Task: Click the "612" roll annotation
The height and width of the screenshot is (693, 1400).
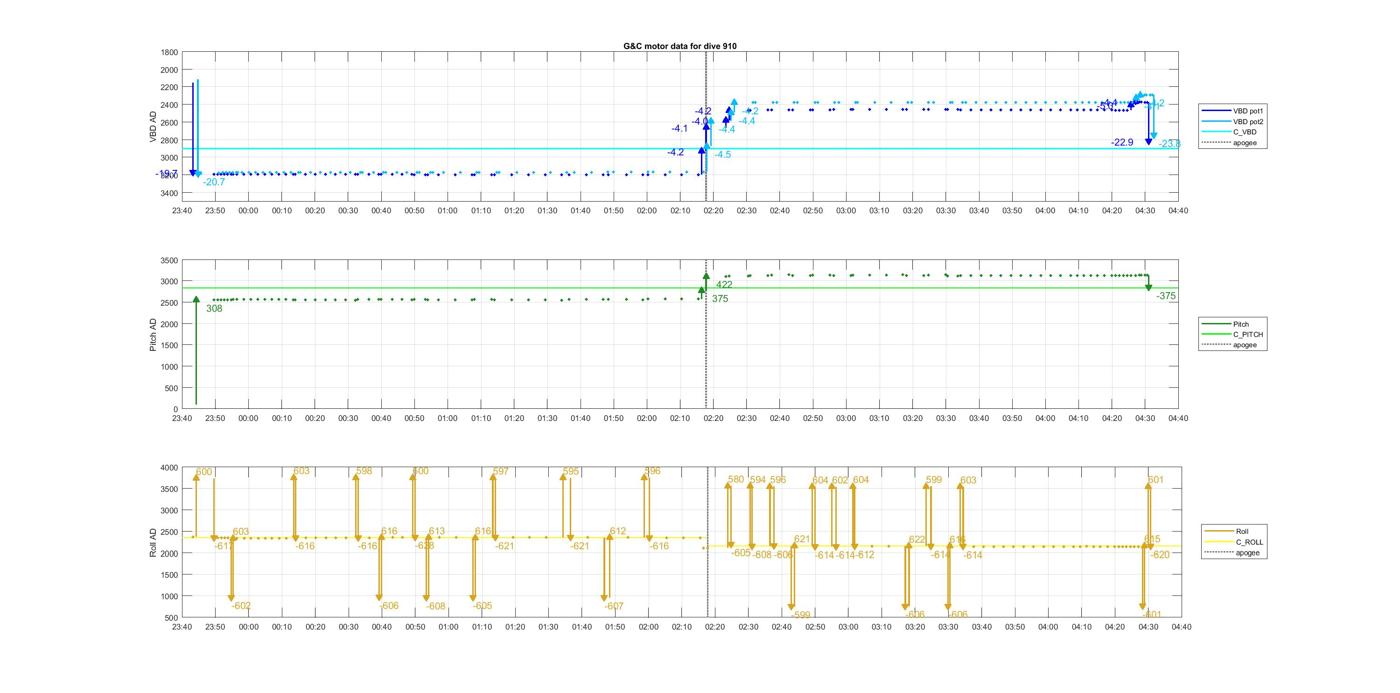Action: [618, 532]
